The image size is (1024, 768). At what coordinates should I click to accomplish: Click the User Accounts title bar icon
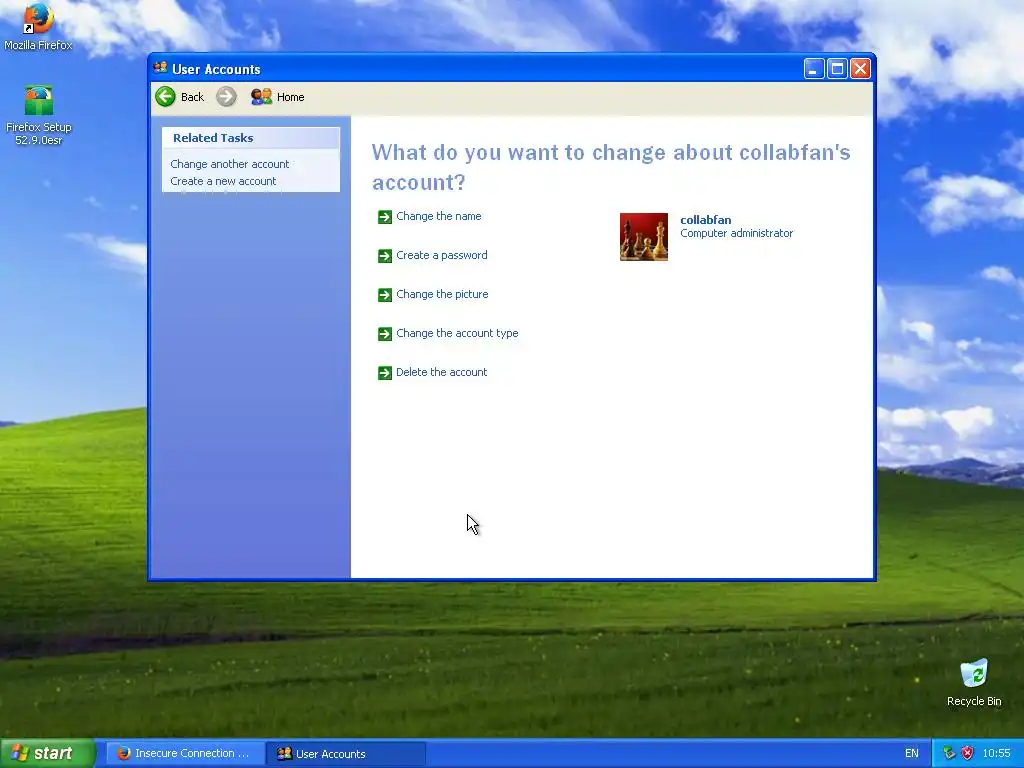160,68
